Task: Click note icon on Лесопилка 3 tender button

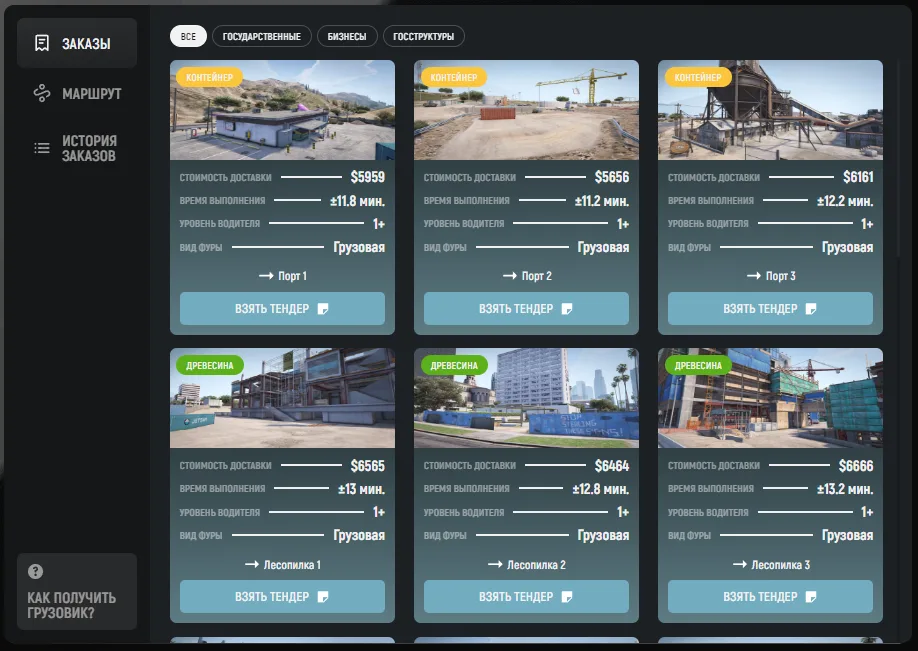Action: pyautogui.click(x=811, y=597)
